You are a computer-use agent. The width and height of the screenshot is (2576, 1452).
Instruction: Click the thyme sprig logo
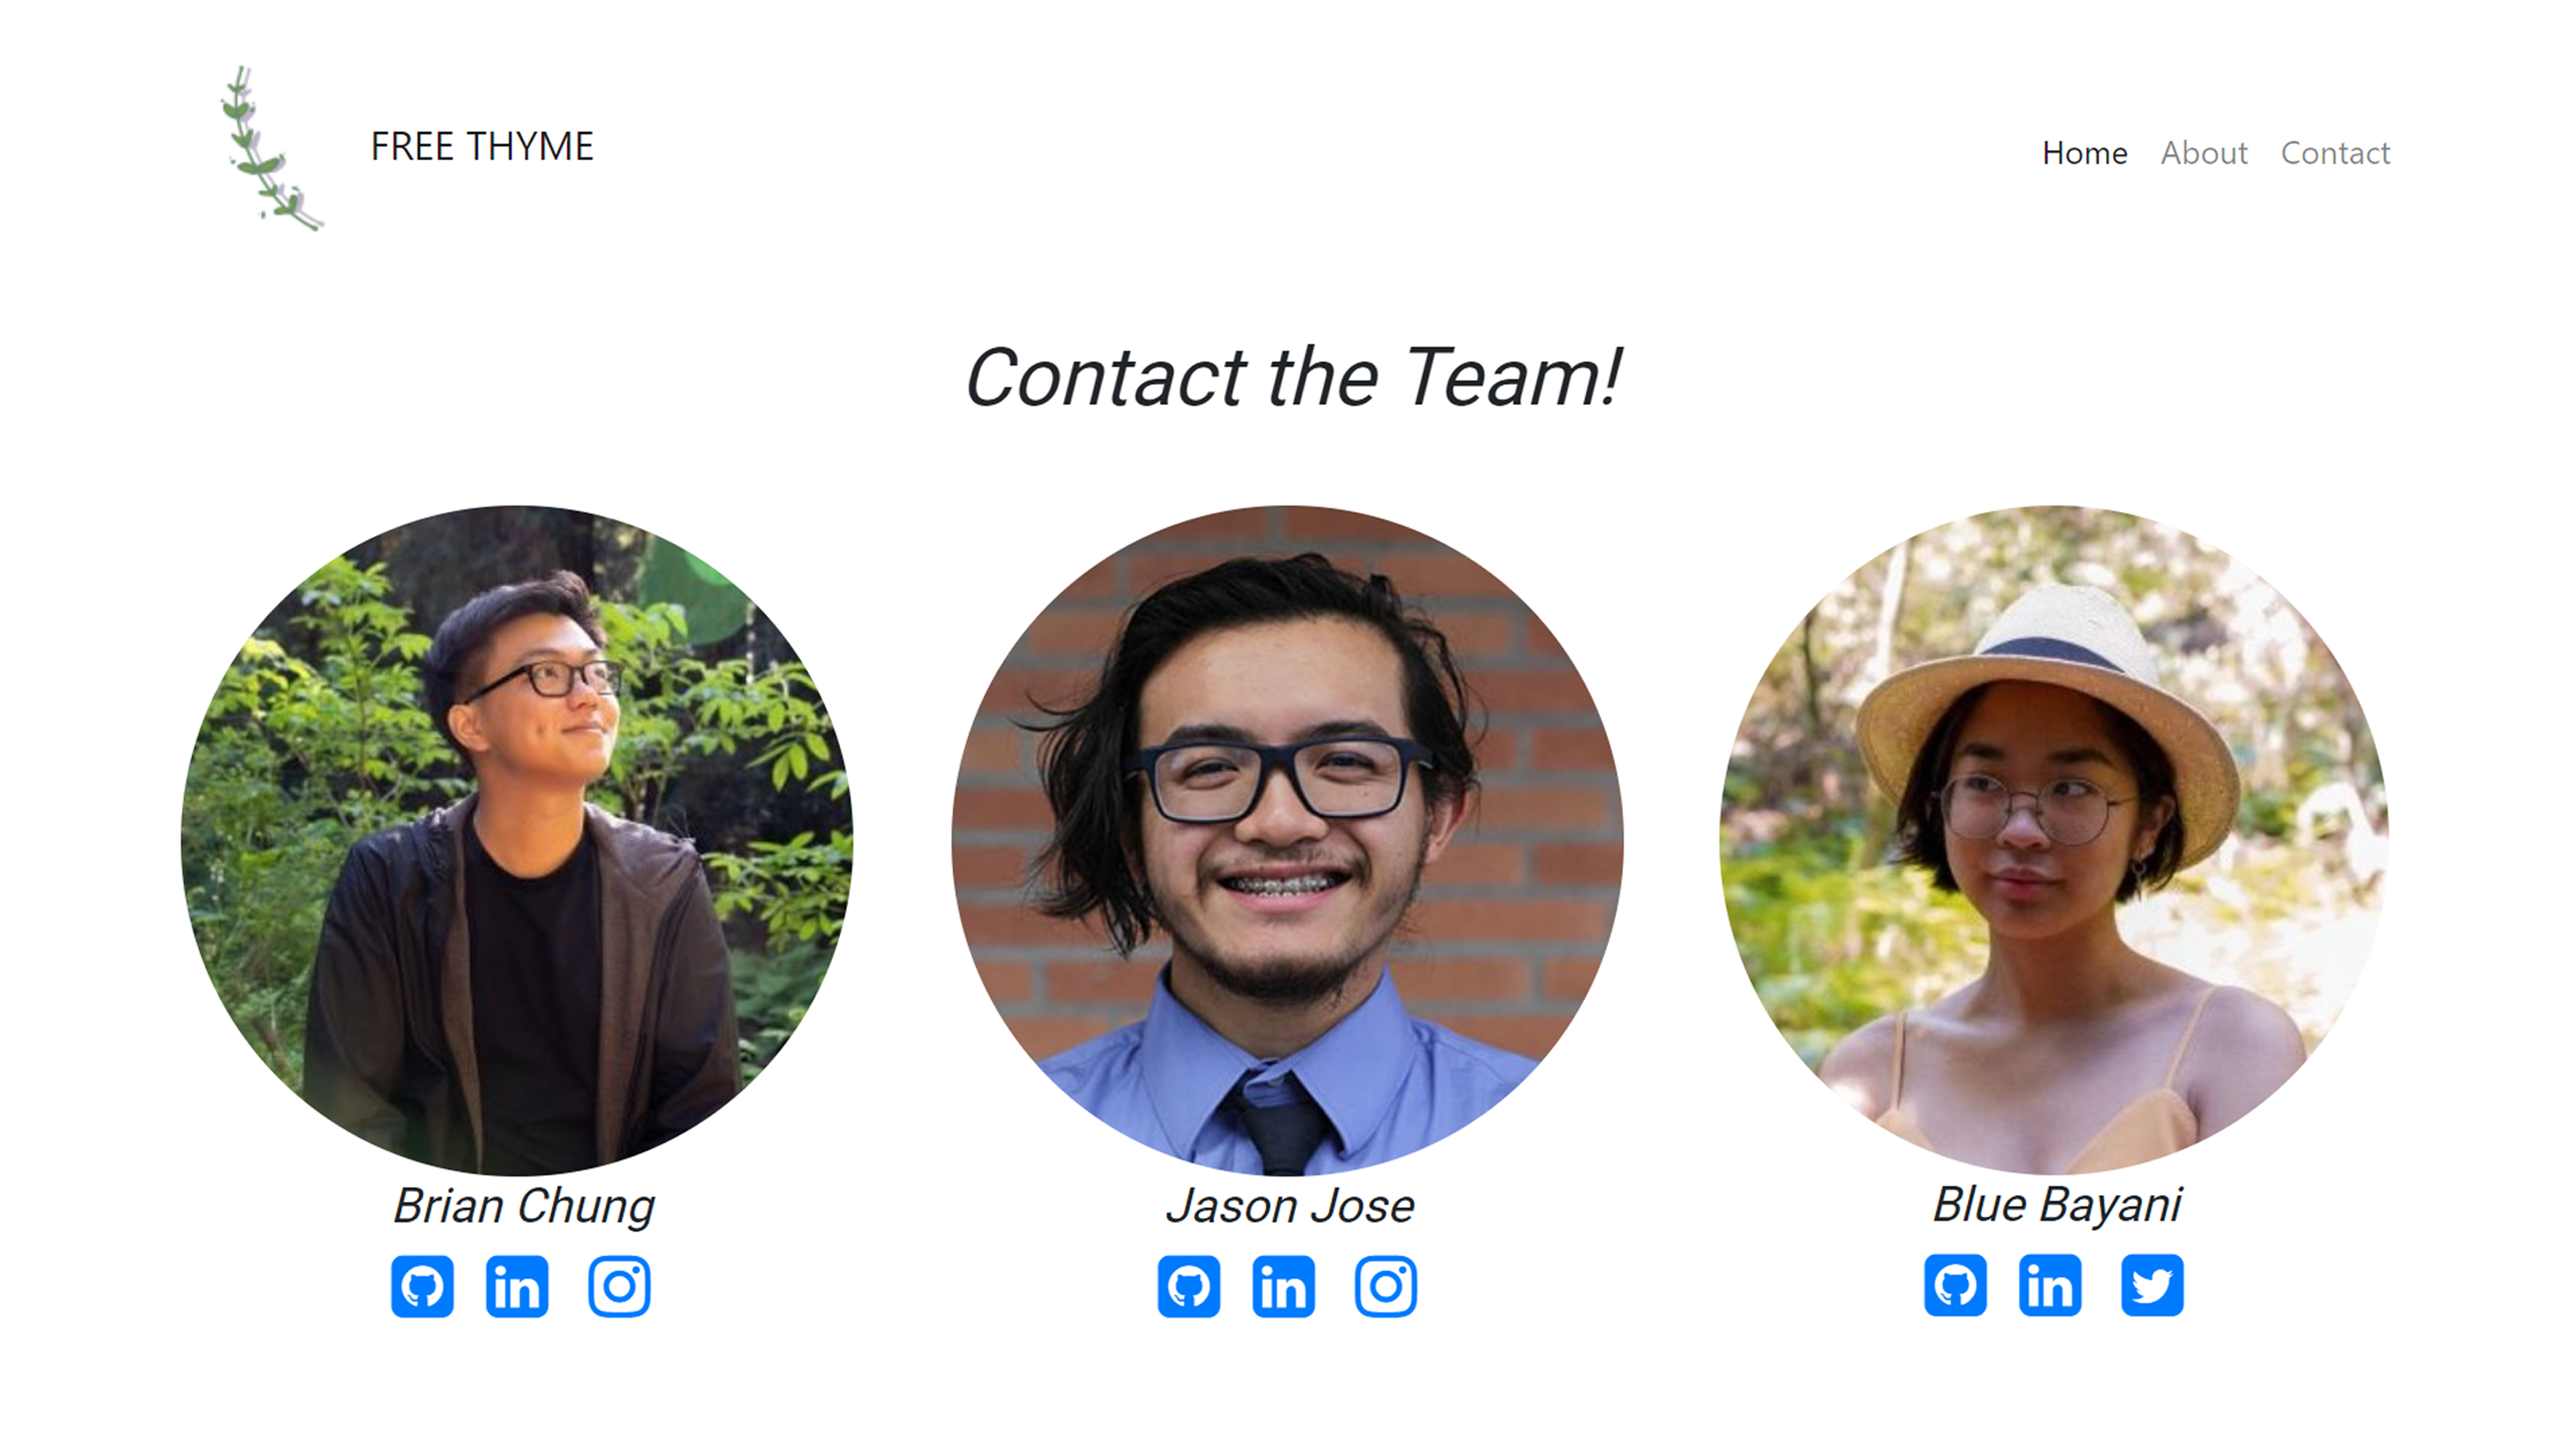tap(271, 148)
